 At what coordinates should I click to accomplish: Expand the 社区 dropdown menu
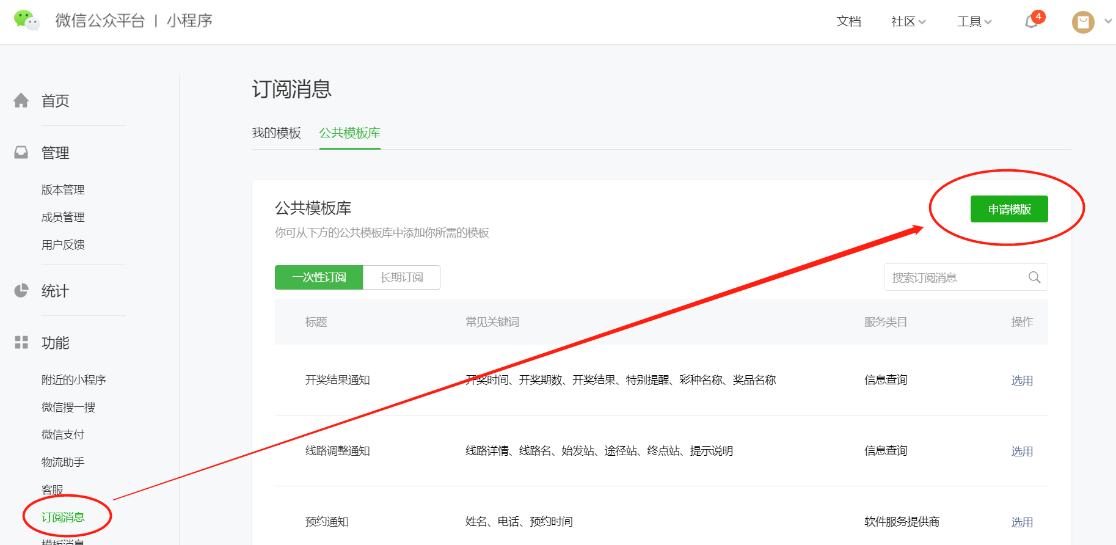908,22
